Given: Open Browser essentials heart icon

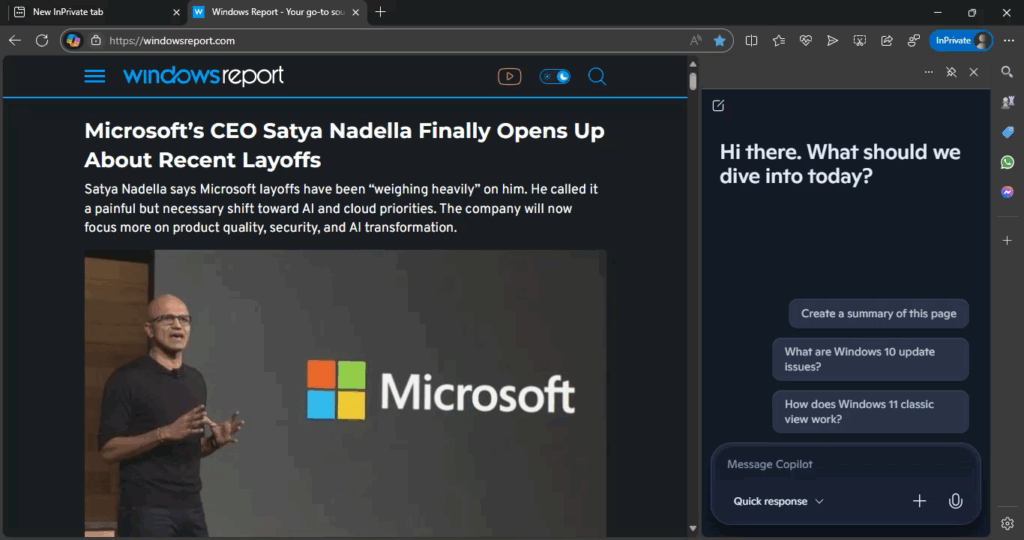Looking at the screenshot, I should [x=806, y=40].
